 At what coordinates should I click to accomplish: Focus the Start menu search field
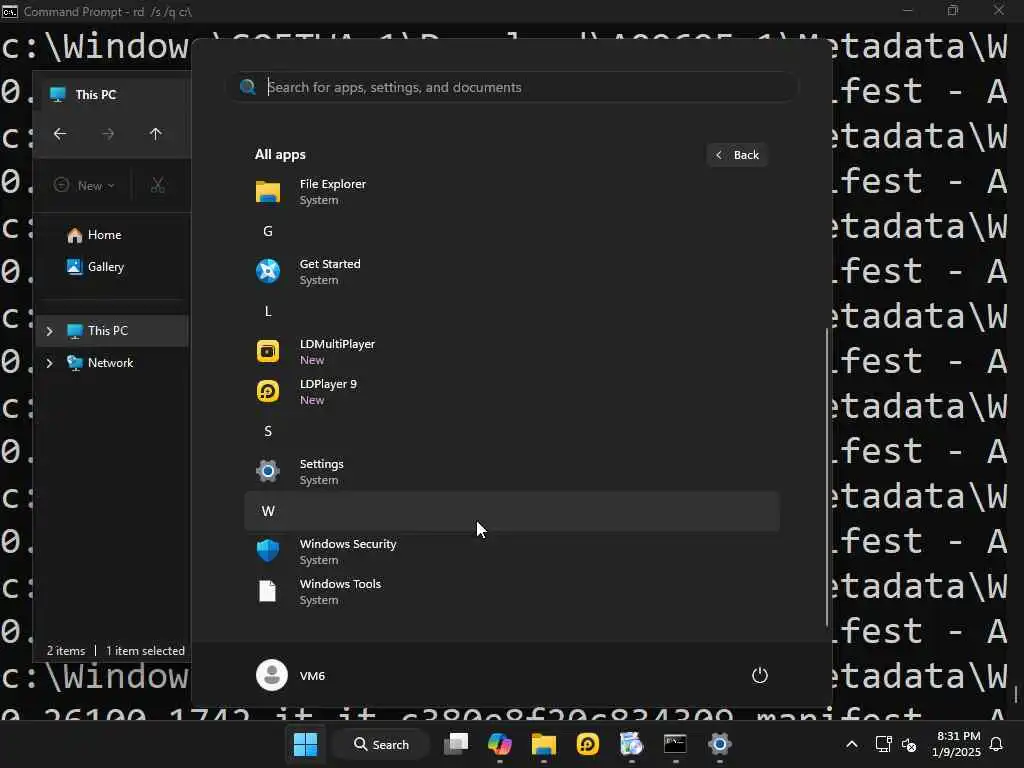point(515,87)
